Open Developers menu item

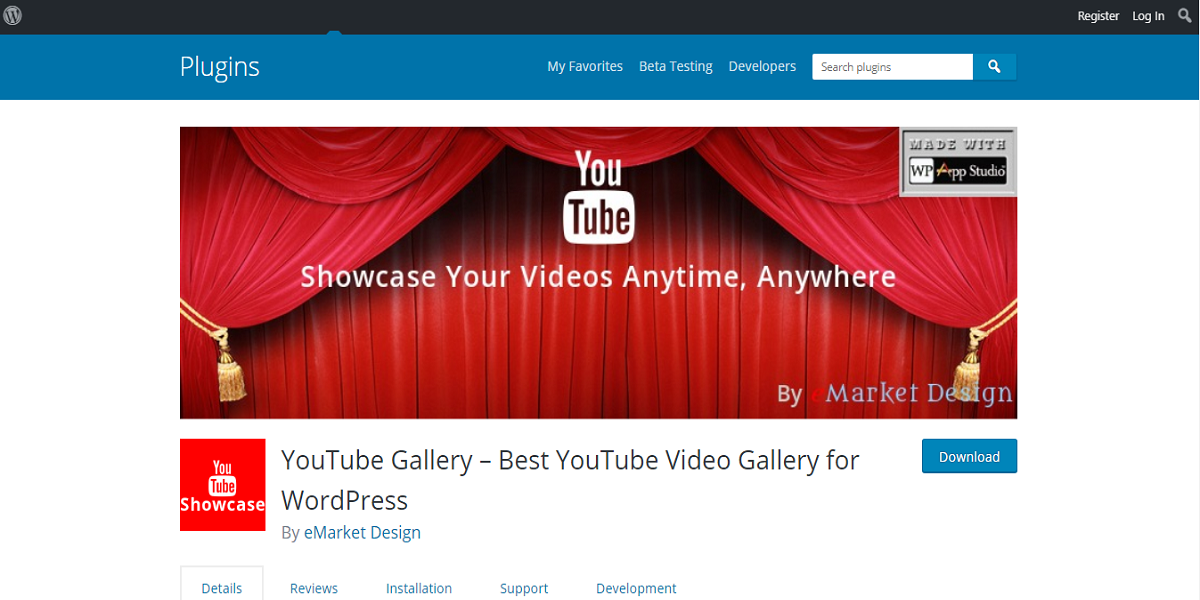click(x=762, y=67)
